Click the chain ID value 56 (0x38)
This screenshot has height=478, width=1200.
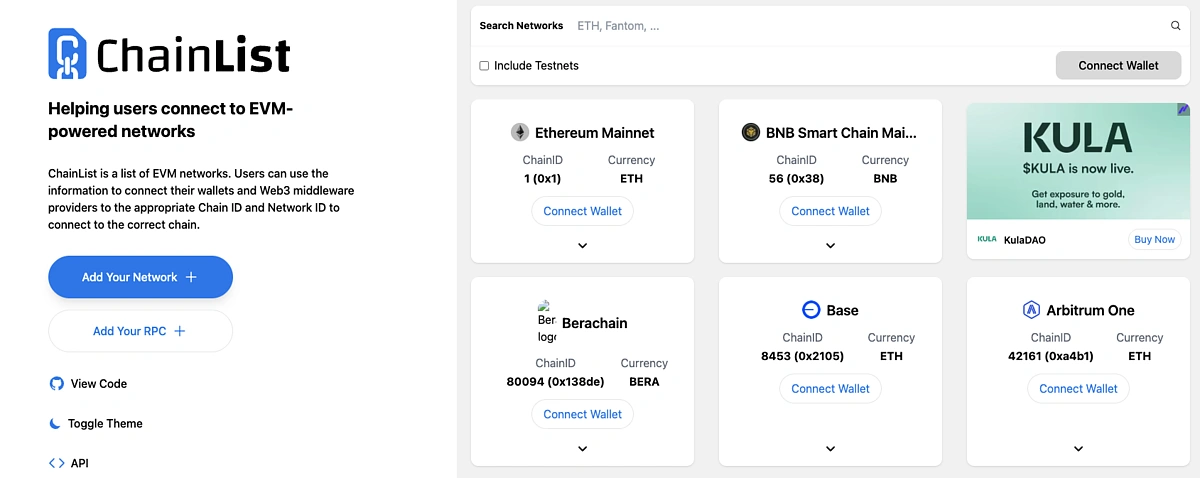(797, 179)
